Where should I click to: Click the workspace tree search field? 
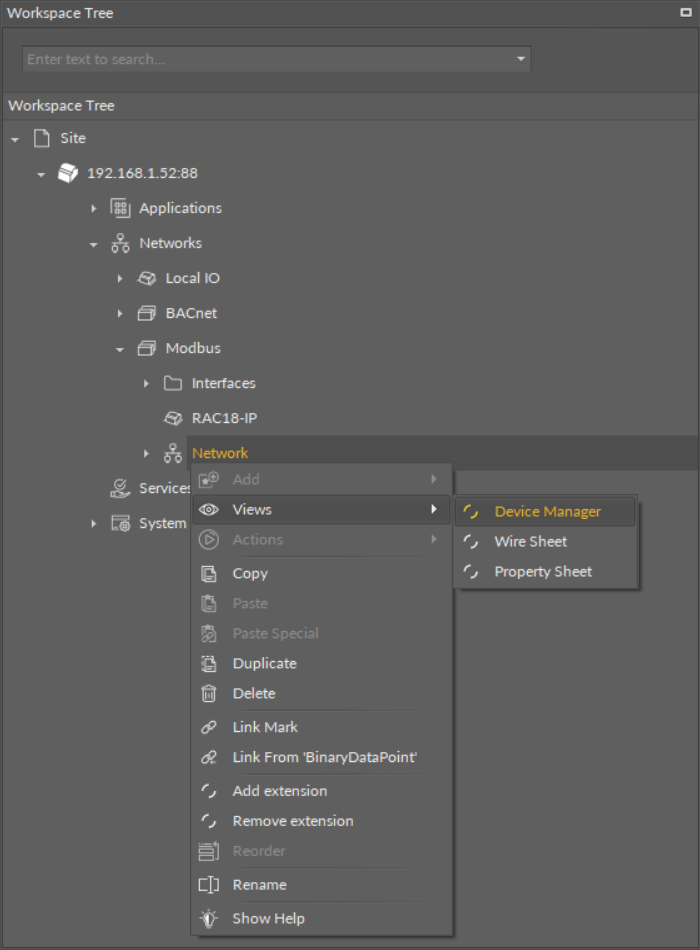265,59
